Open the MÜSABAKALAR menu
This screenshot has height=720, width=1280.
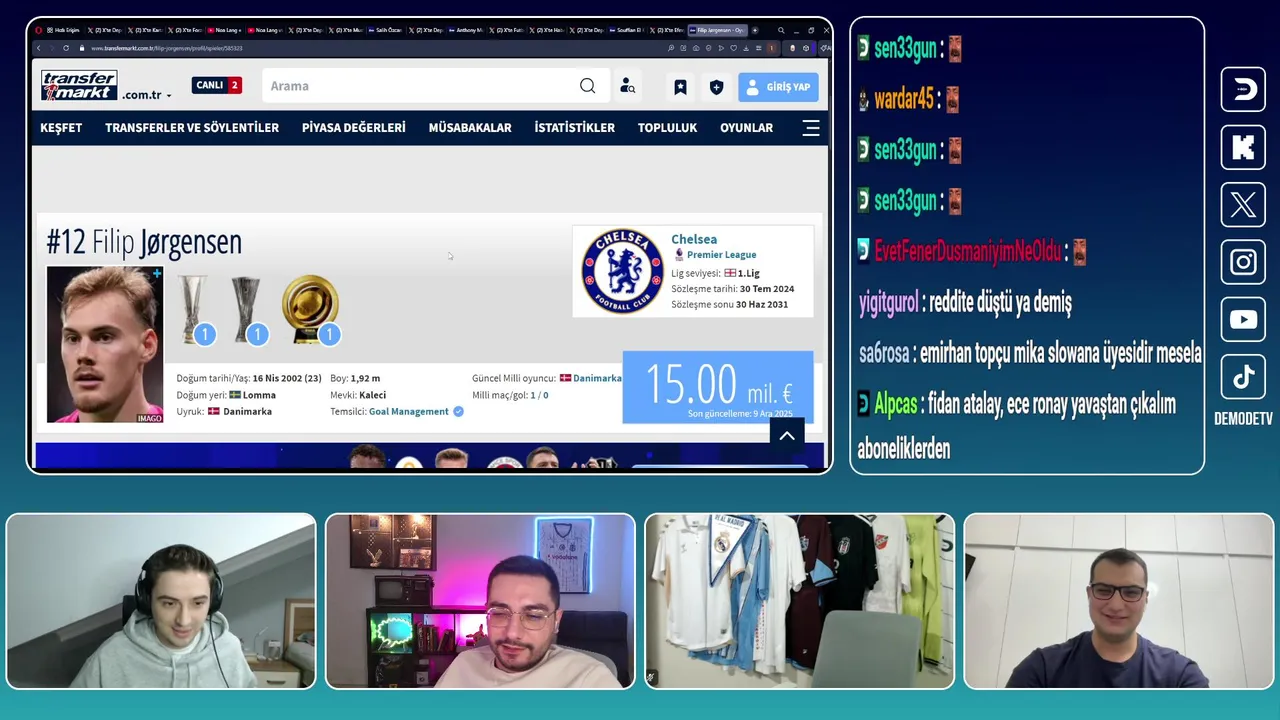click(x=470, y=128)
